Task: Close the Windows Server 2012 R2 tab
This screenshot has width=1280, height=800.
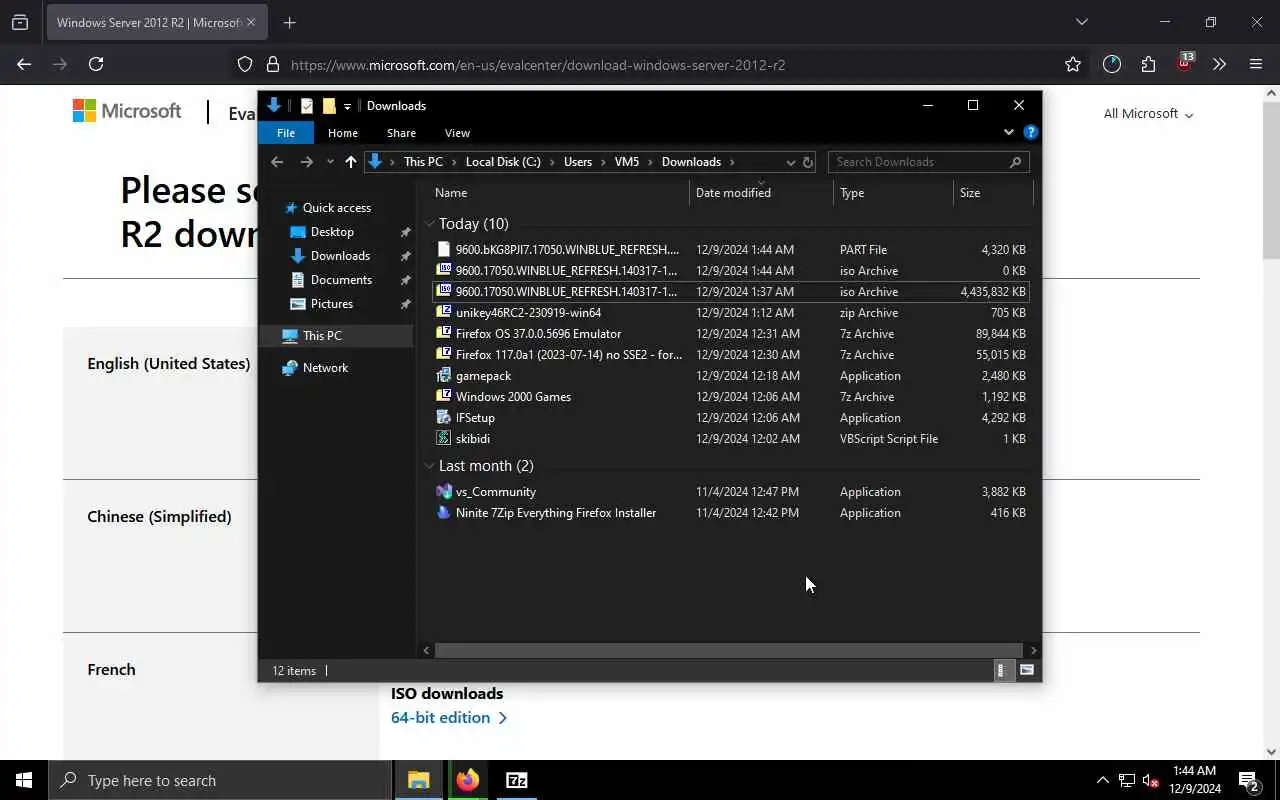Action: tap(251, 22)
